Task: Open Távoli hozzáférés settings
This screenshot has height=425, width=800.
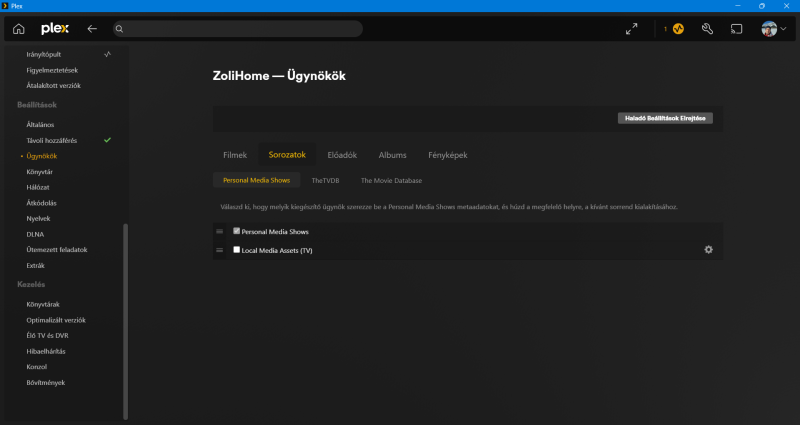Action: [52, 140]
